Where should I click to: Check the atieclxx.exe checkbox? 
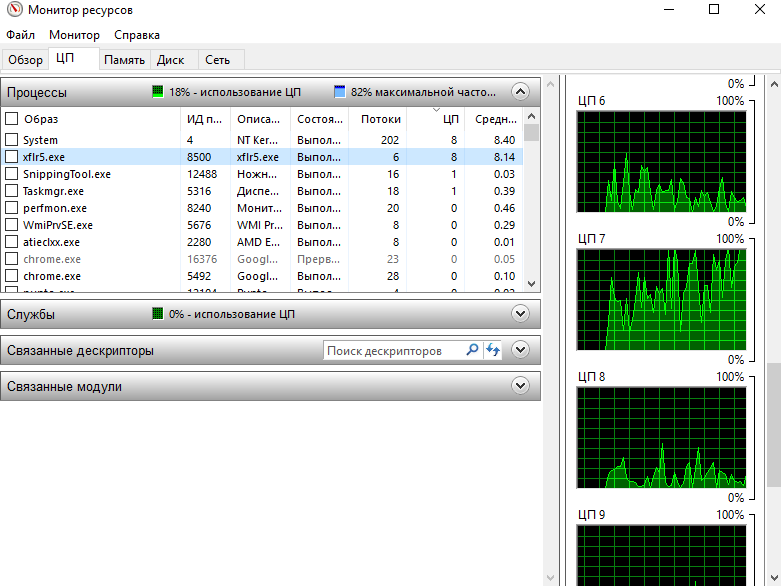[x=11, y=242]
